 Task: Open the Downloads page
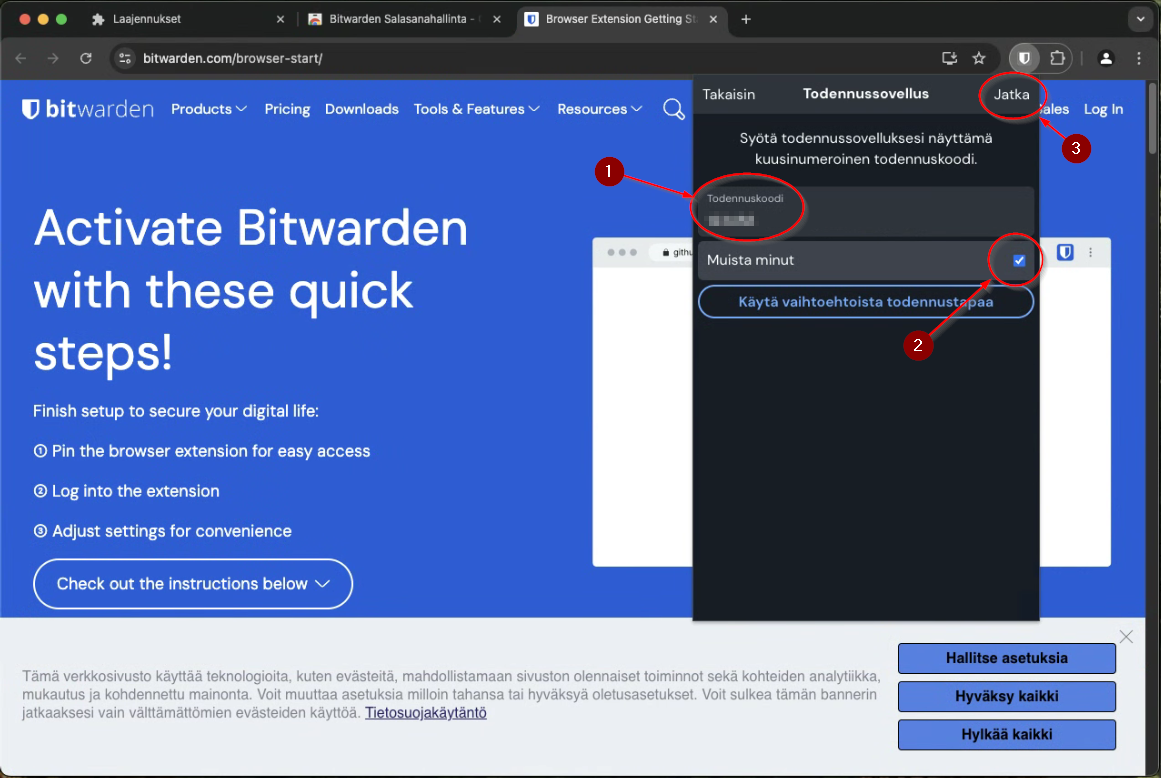tap(361, 110)
